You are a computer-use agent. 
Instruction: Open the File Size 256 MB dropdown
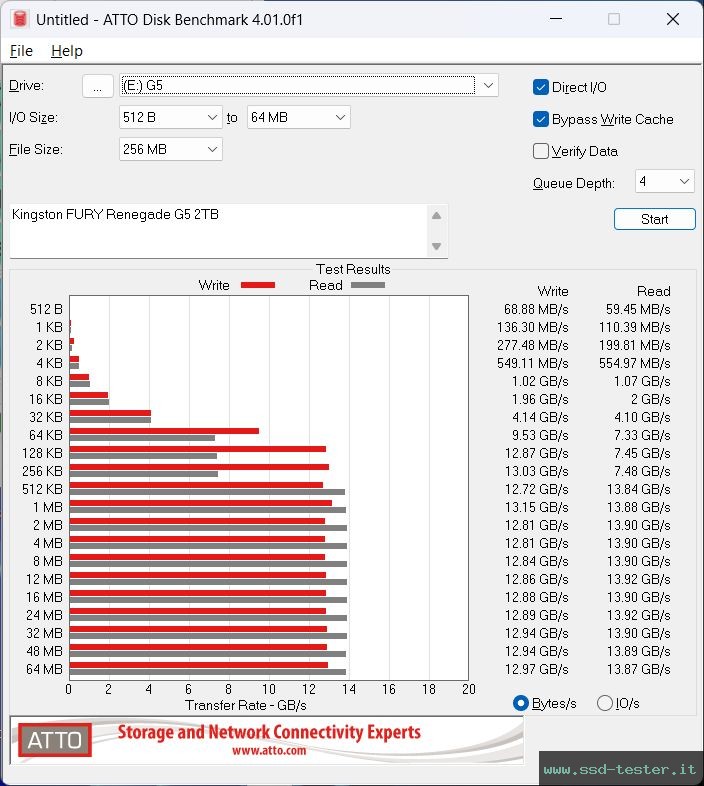tap(171, 149)
